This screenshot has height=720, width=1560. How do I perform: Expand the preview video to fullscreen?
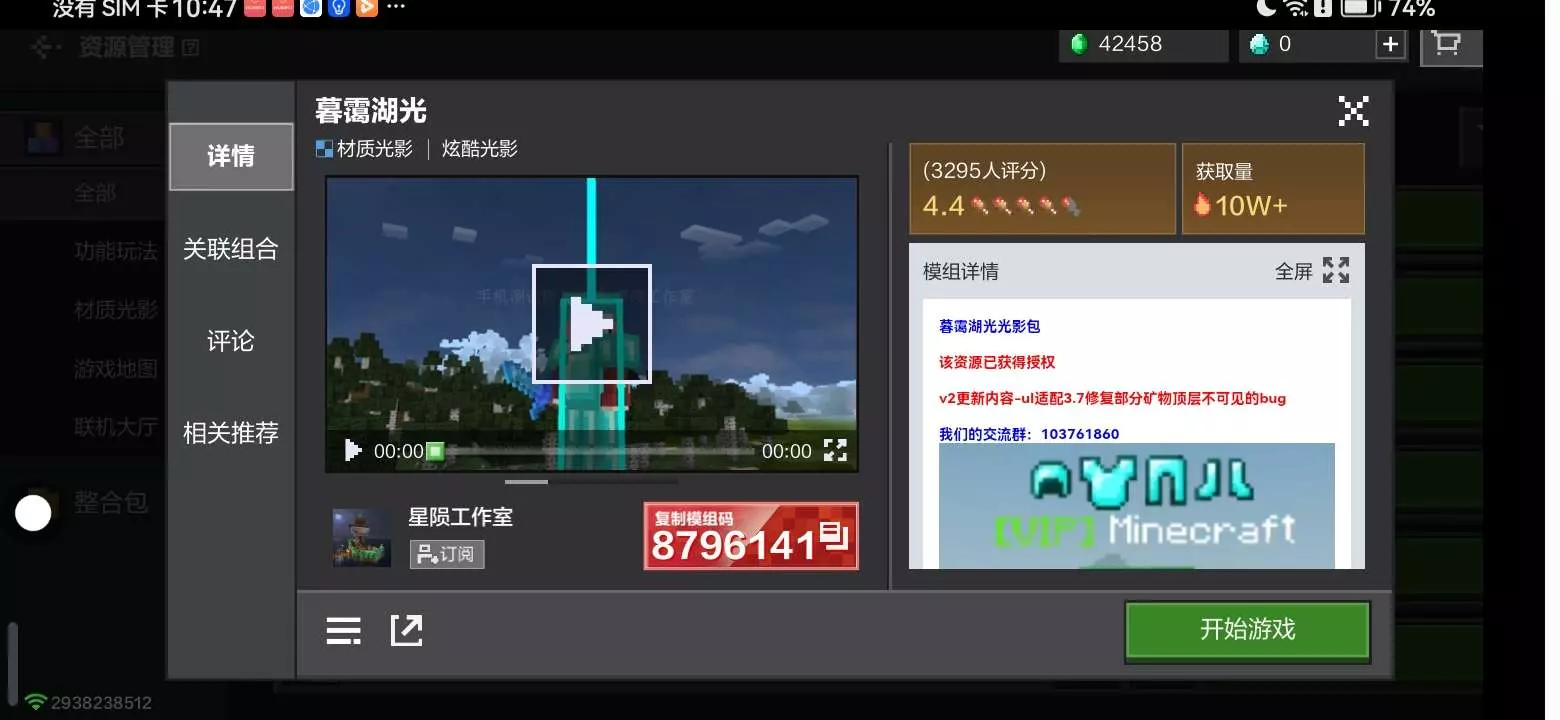(x=835, y=450)
